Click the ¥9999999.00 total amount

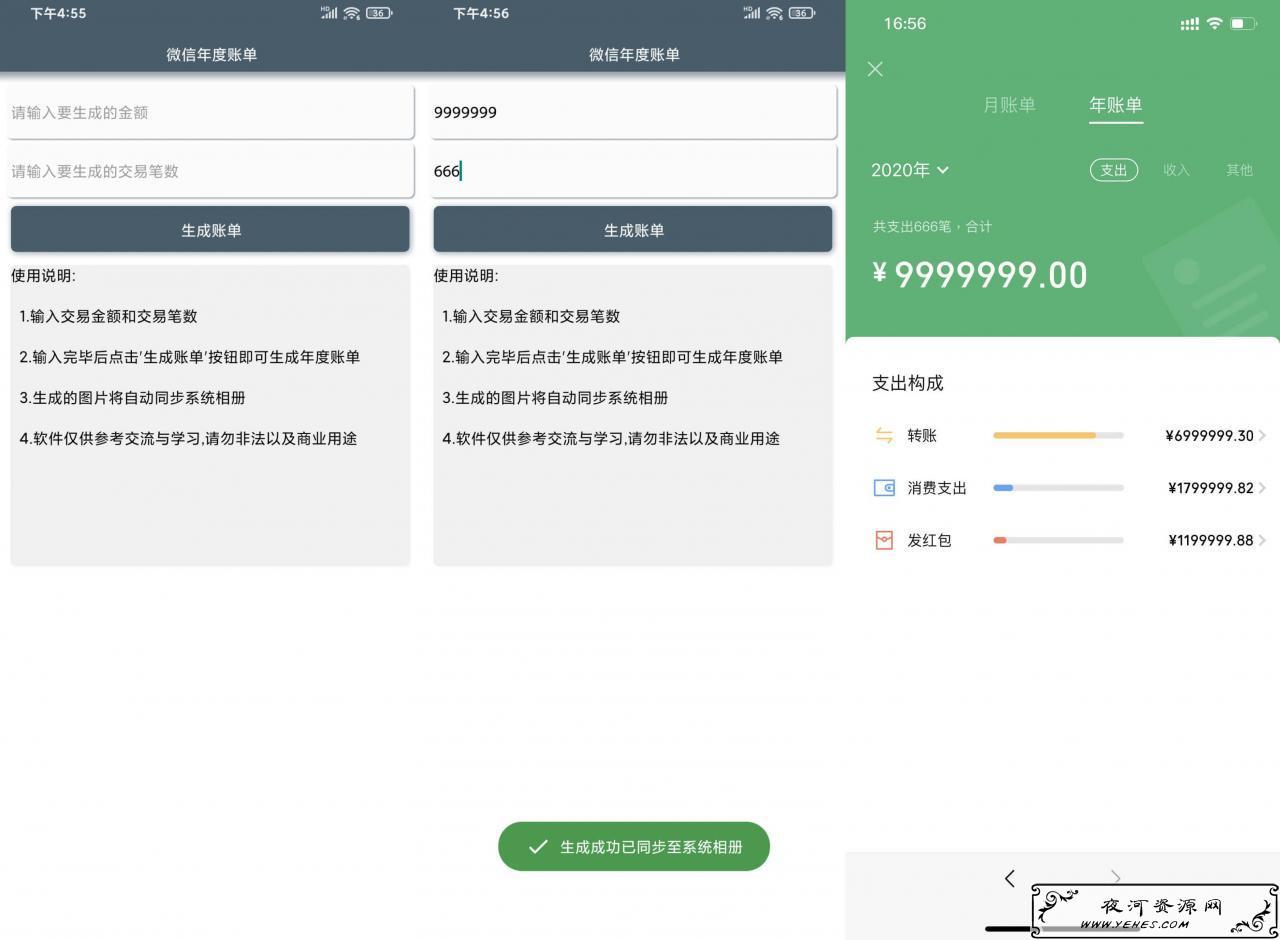click(x=980, y=274)
